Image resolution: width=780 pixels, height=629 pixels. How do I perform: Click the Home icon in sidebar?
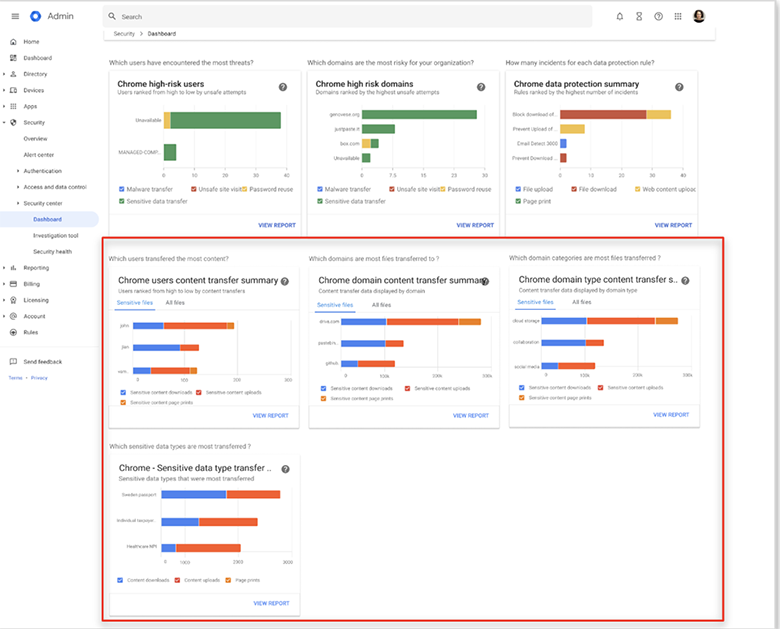[13, 42]
